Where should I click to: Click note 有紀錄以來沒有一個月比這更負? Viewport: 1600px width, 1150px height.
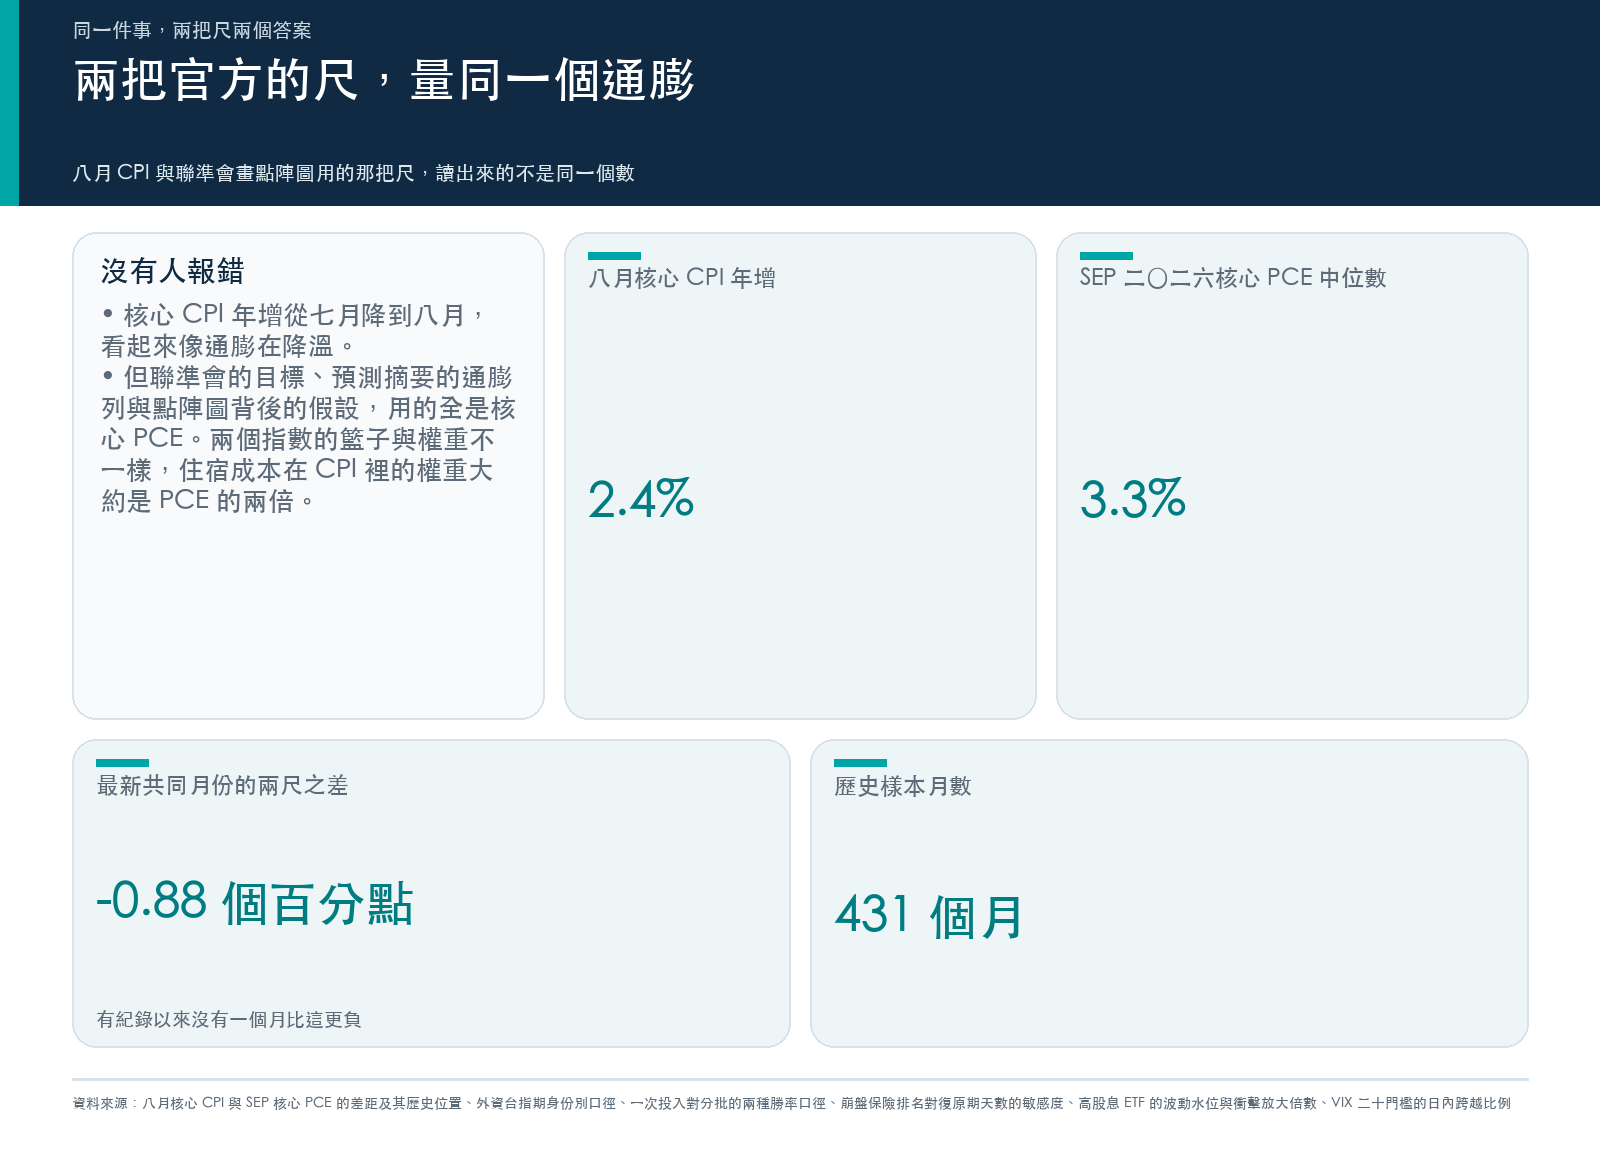[229, 1019]
